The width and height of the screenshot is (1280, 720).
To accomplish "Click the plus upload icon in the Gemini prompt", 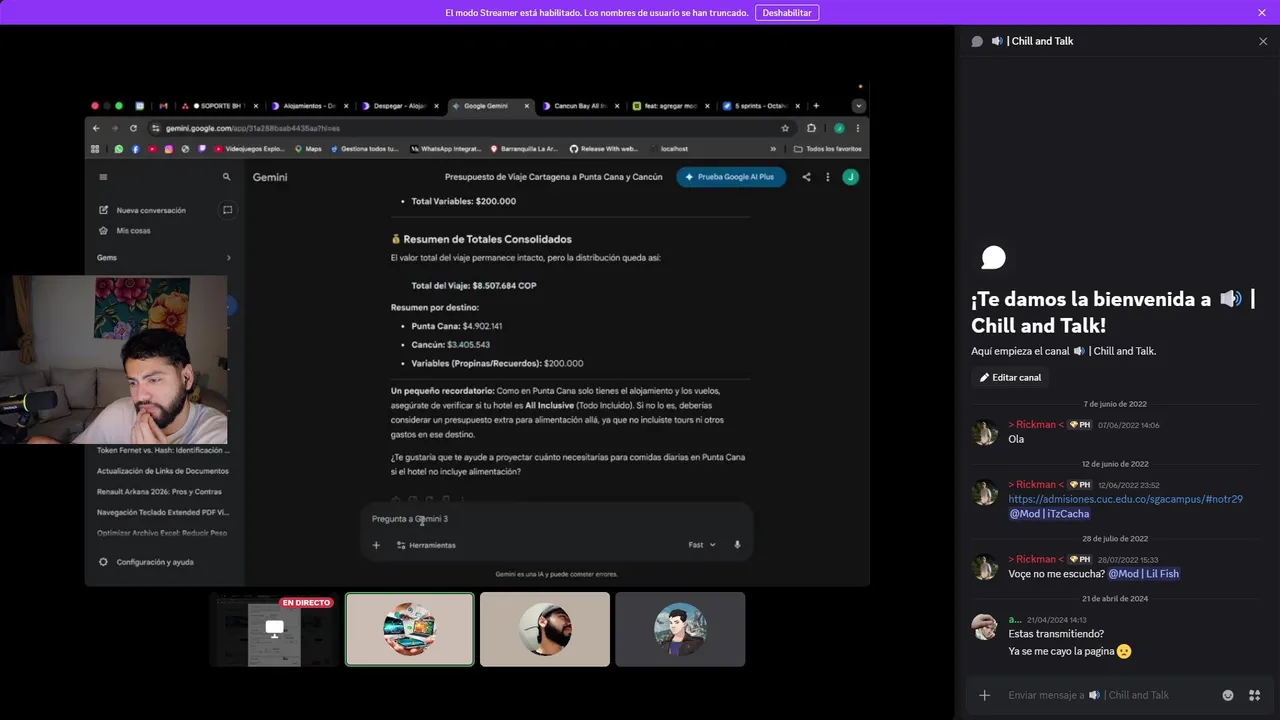I will [377, 545].
